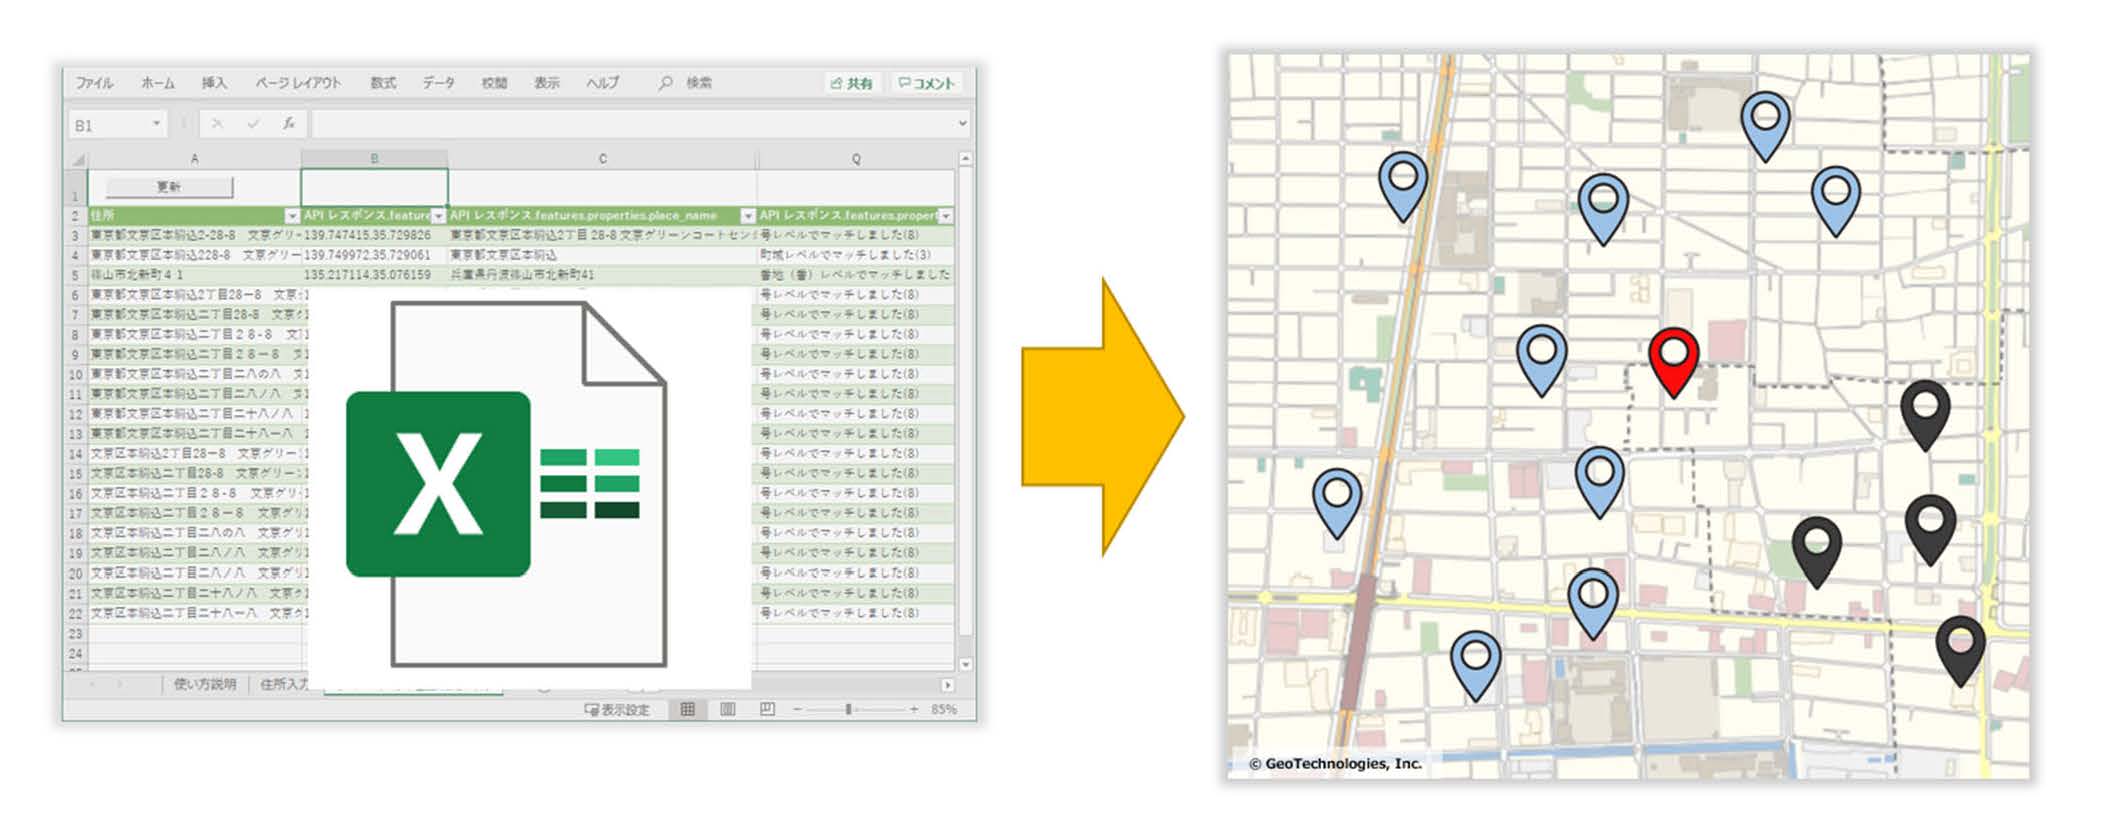Open the ファイル menu

pyautogui.click(x=95, y=83)
